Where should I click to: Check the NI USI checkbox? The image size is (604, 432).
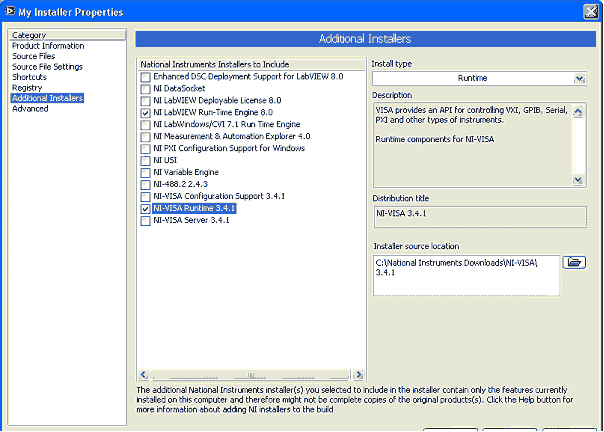pos(145,161)
